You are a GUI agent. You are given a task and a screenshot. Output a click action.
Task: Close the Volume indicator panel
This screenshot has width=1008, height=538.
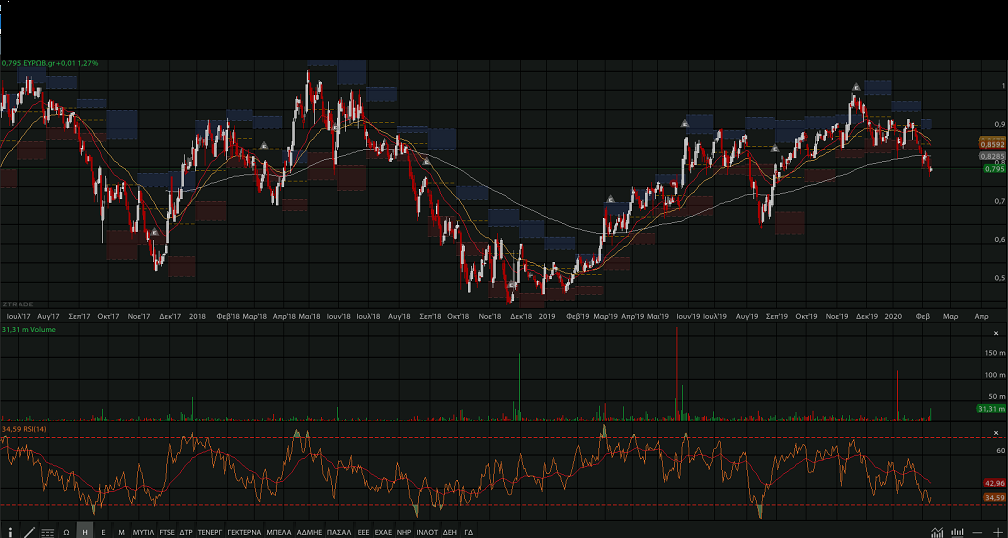pos(995,332)
